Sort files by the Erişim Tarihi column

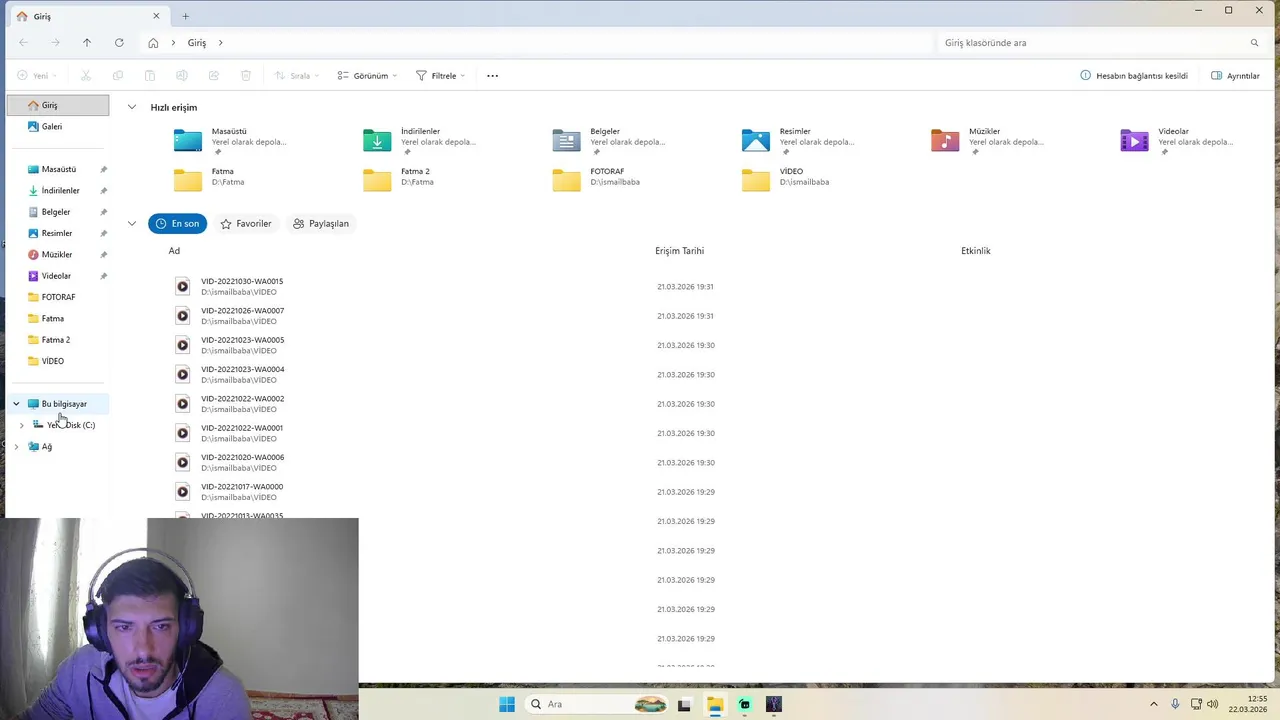(x=680, y=251)
